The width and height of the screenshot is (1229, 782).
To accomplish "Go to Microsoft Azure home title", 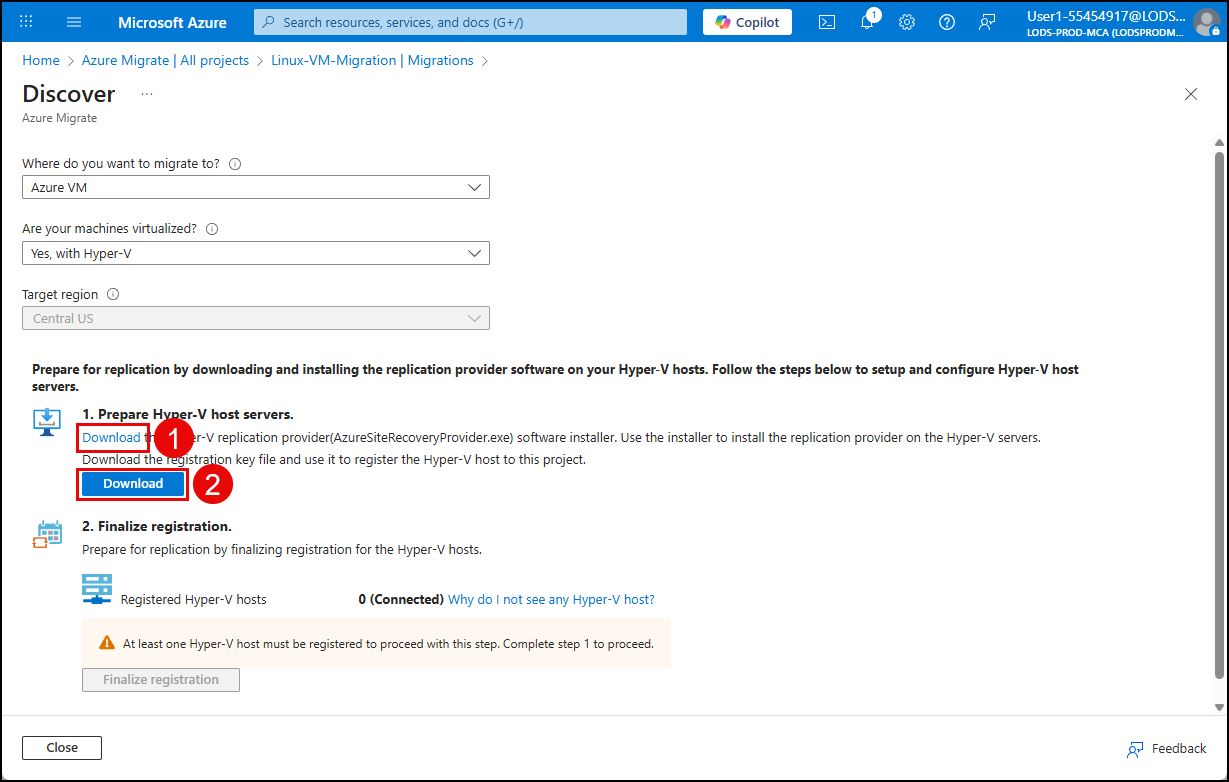I will 172,22.
